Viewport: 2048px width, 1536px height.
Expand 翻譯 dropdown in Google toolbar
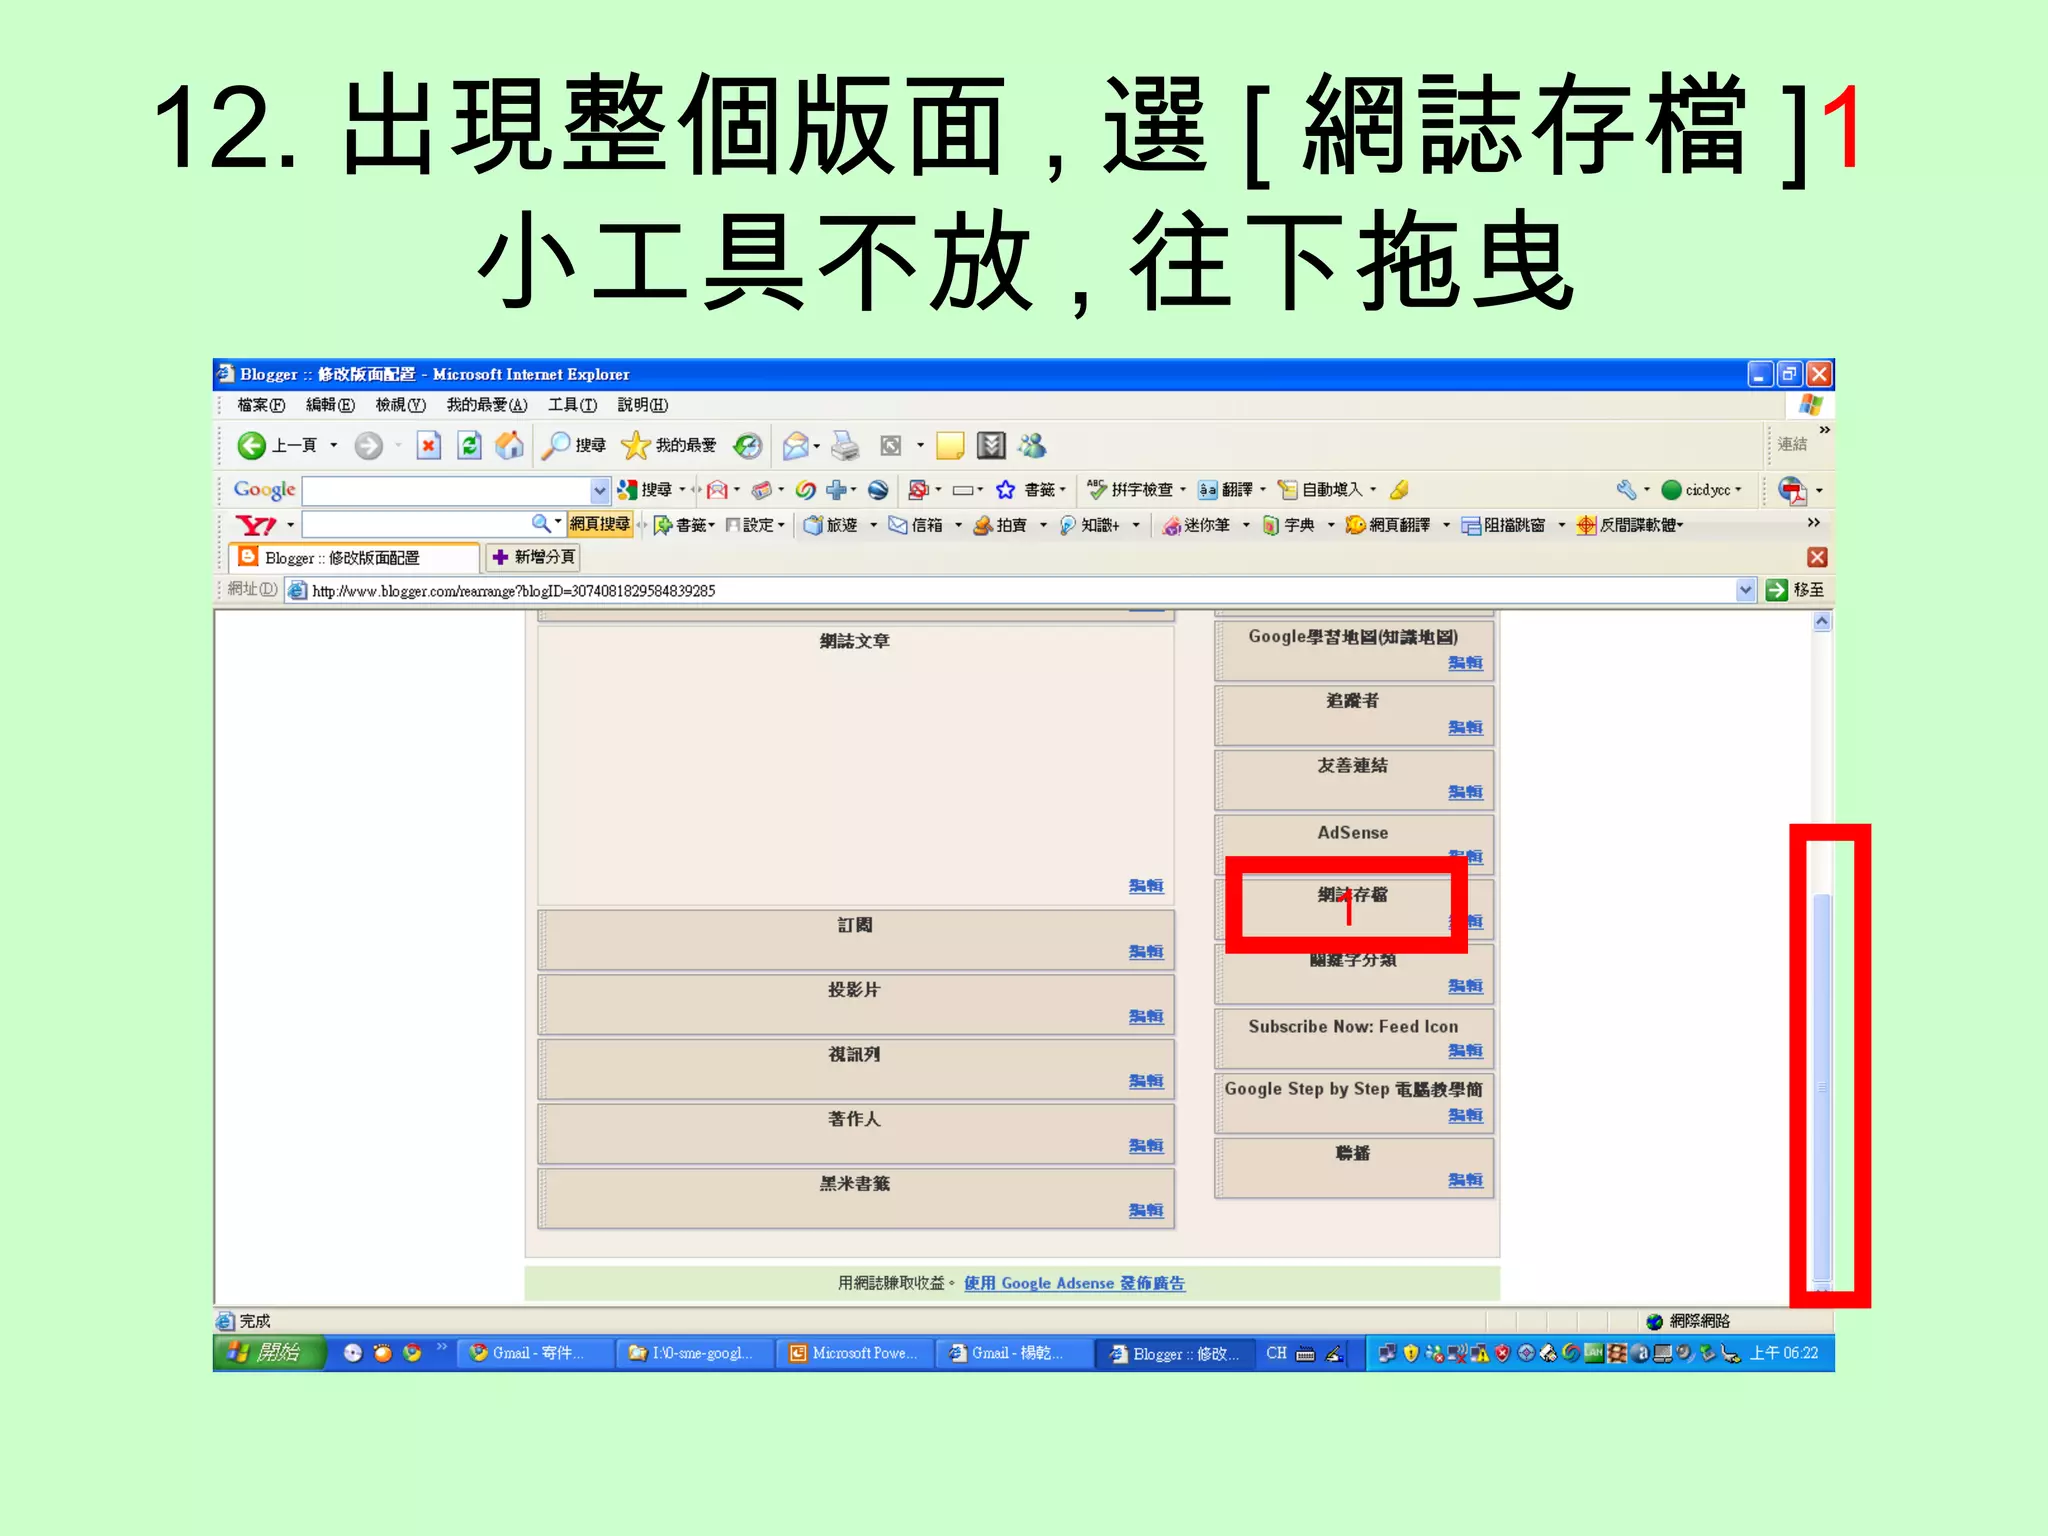point(1263,490)
